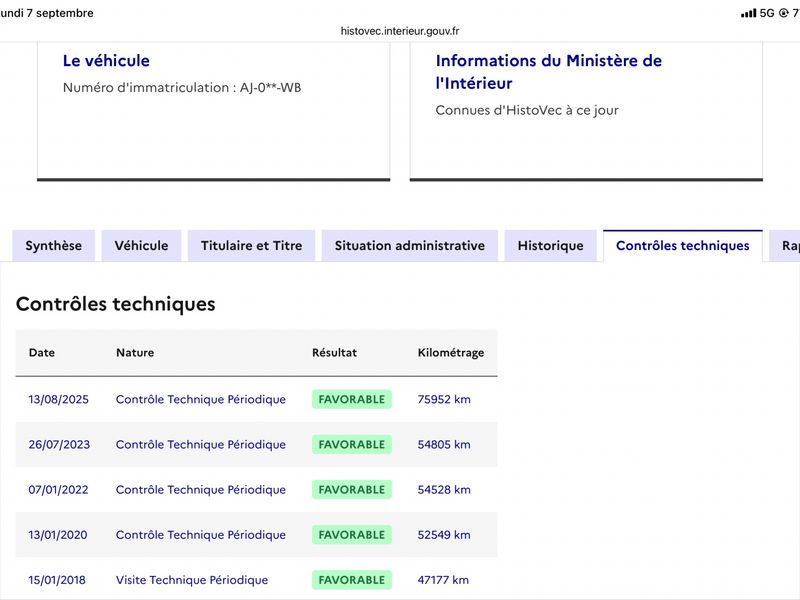Go to the Historique tab
The width and height of the screenshot is (800, 600).
(551, 245)
